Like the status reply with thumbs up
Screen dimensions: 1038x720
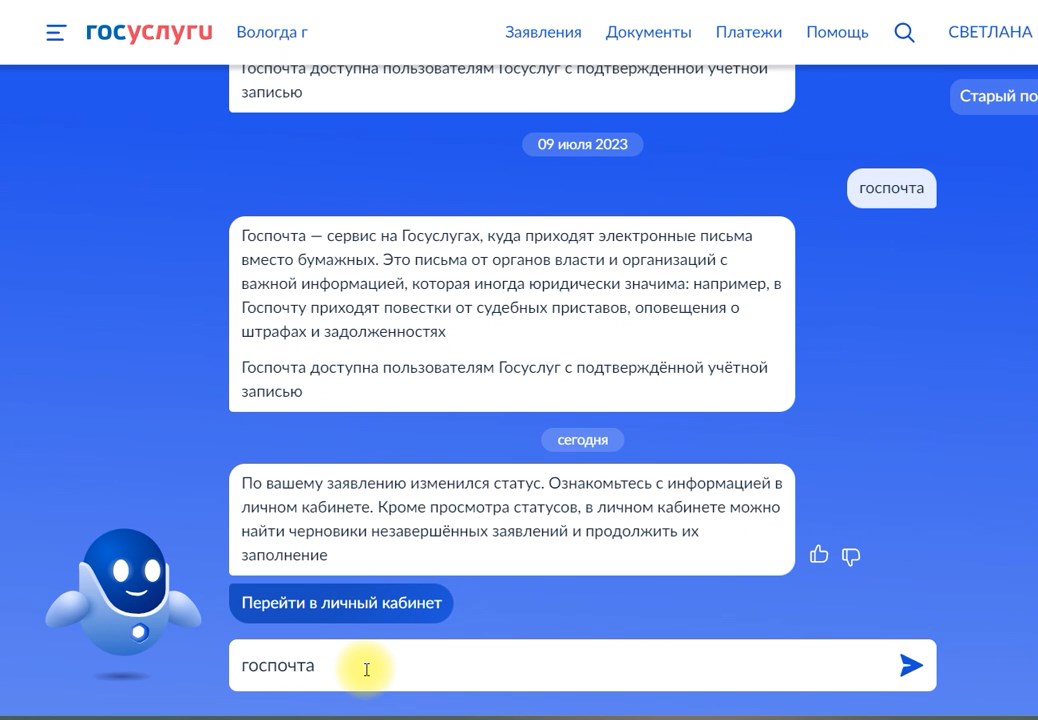click(819, 555)
